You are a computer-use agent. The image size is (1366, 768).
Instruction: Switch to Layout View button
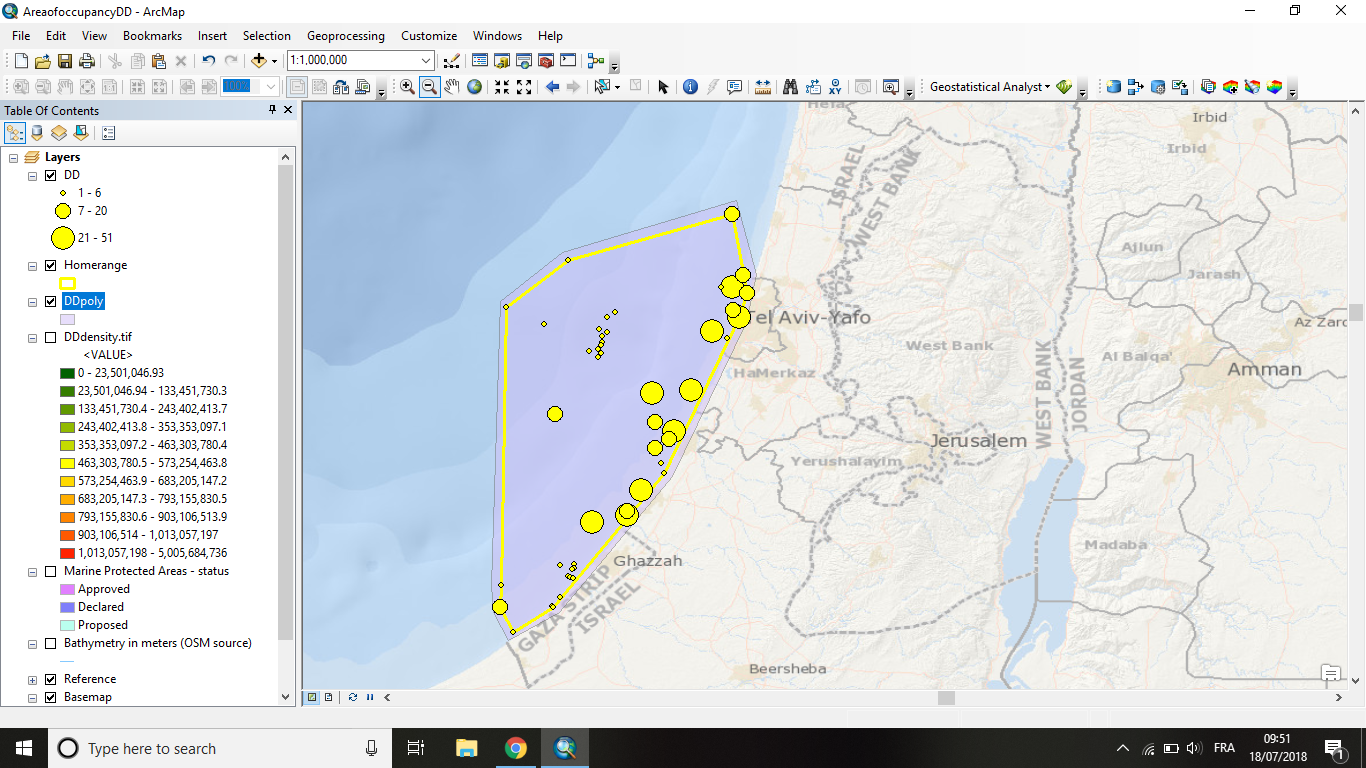point(329,697)
